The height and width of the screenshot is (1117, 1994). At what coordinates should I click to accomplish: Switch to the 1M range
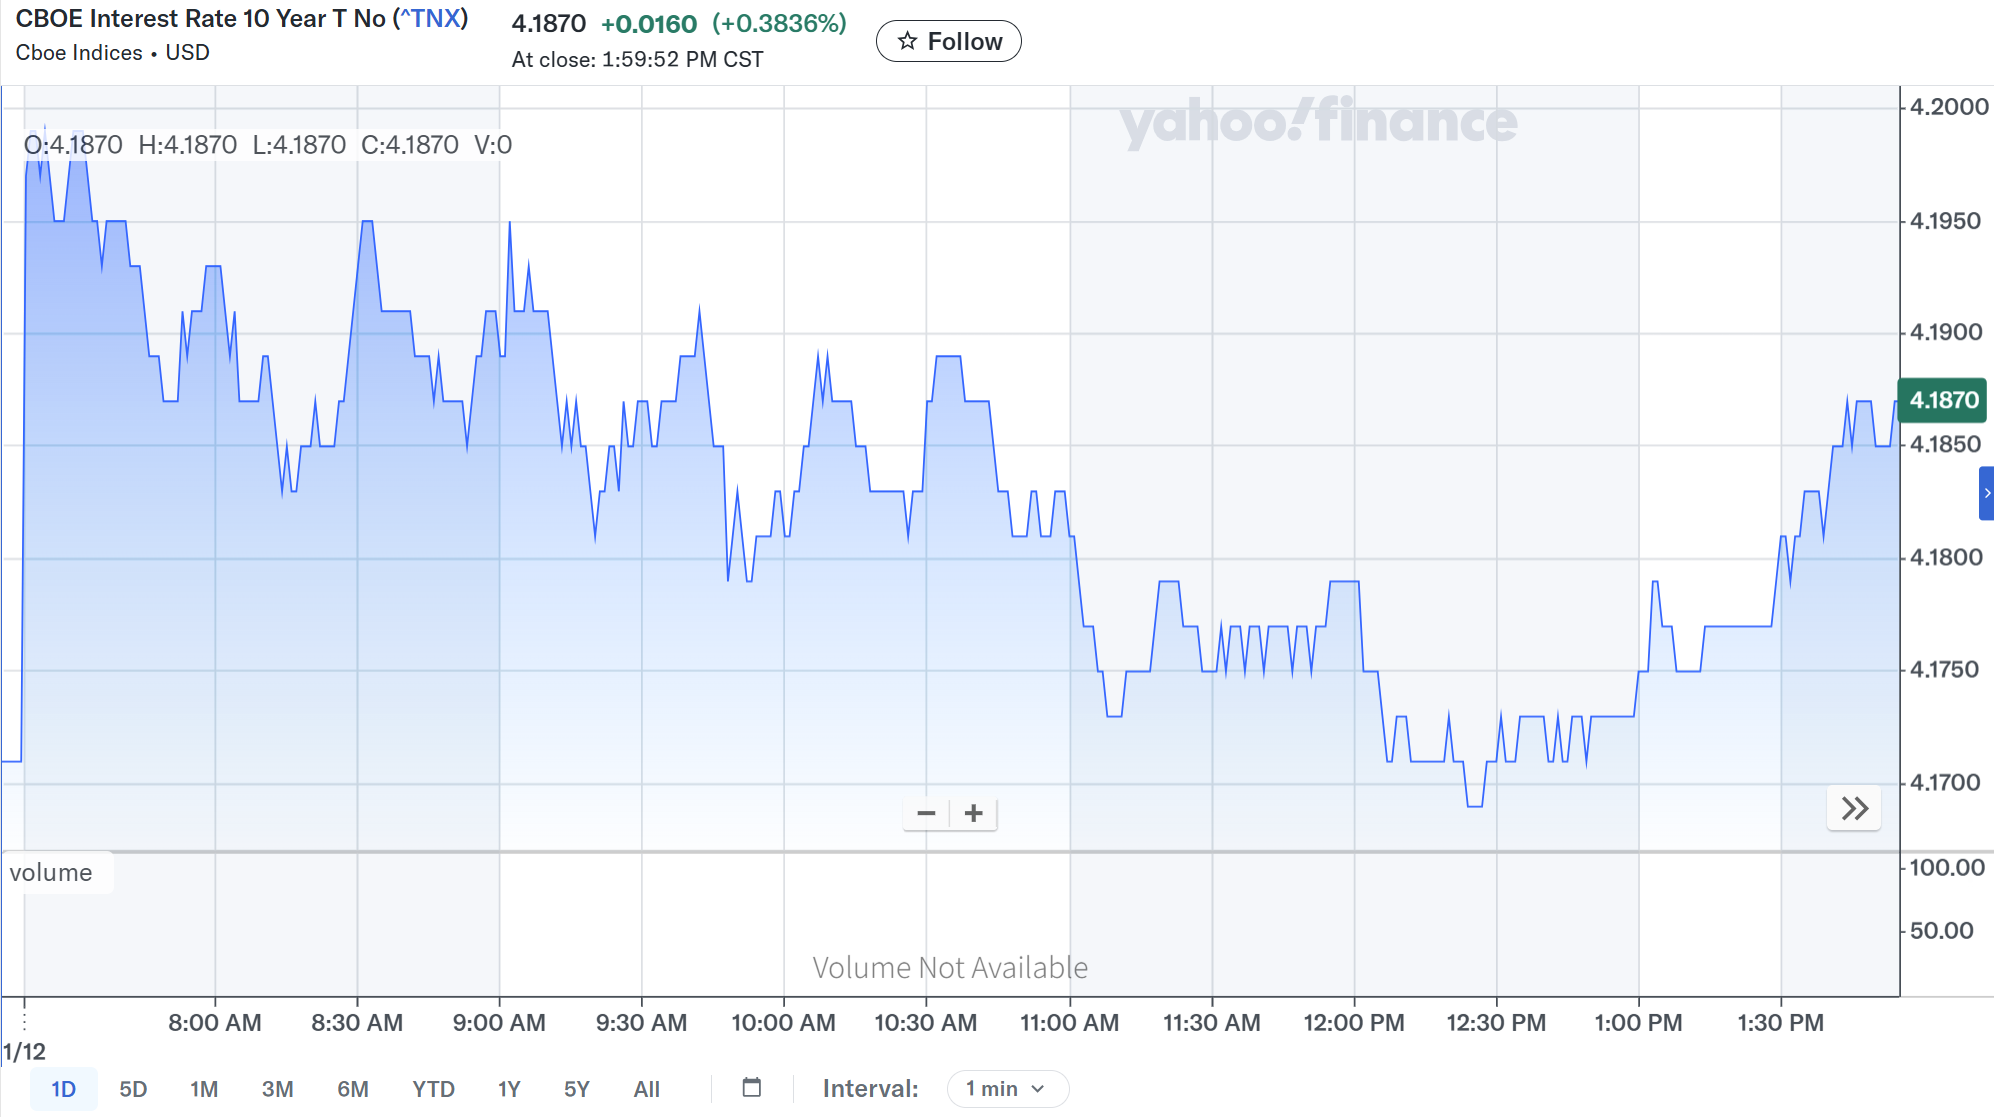pos(204,1088)
